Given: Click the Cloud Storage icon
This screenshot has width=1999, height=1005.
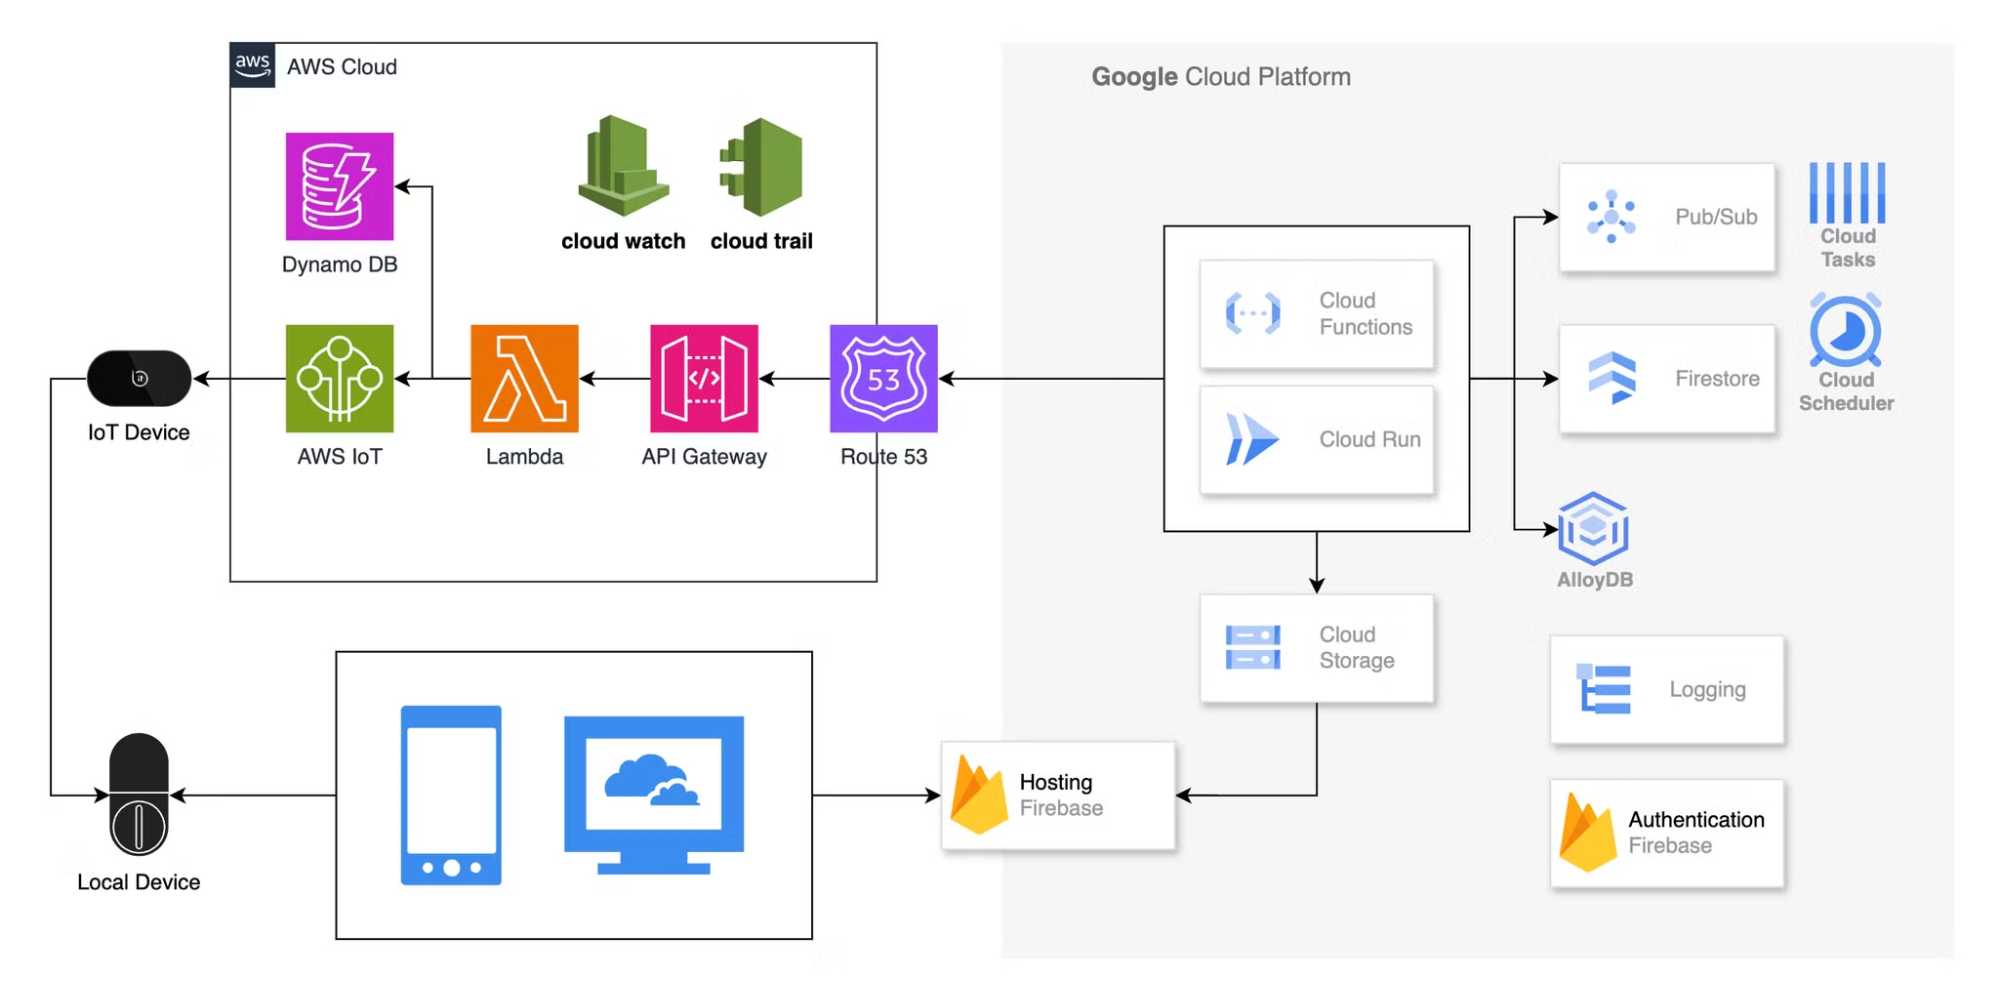Looking at the screenshot, I should point(1253,648).
